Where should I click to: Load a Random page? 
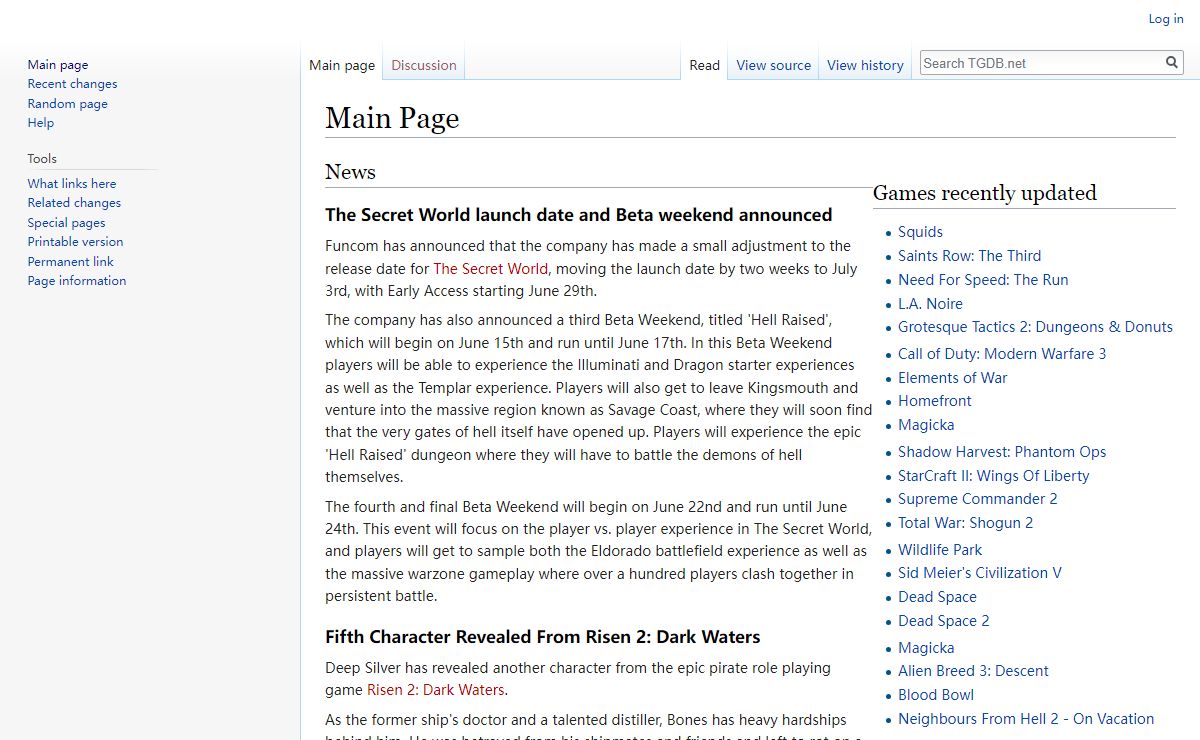(68, 104)
